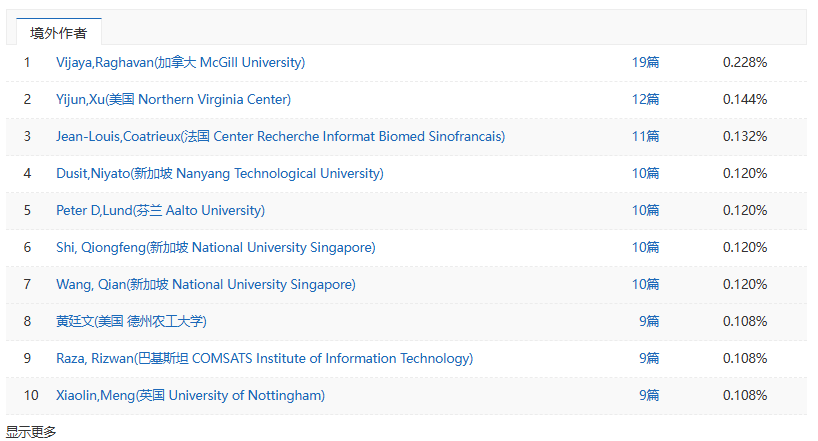Open Raza, Rizwan COMSATS Institute link
Screen dimensions: 818x441
coord(264,359)
